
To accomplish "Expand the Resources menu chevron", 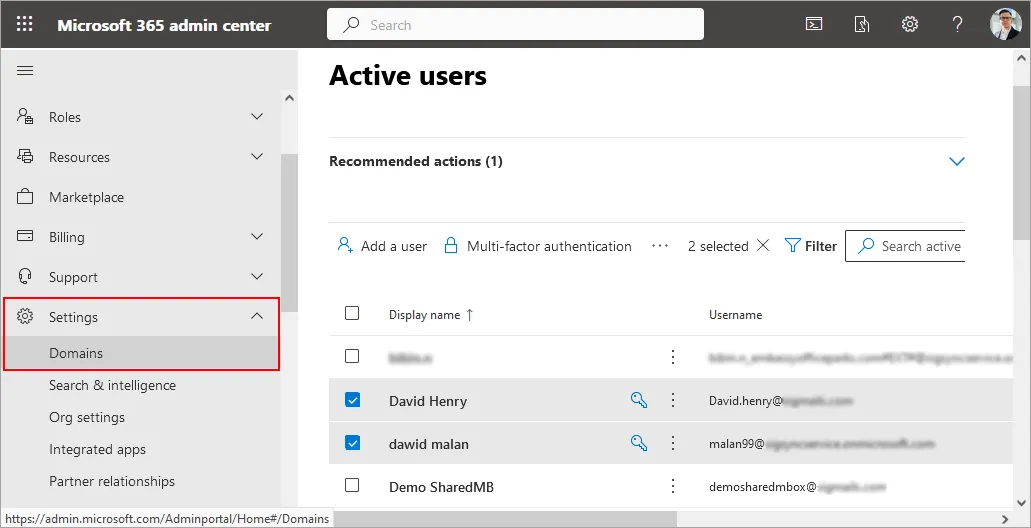I will click(257, 156).
